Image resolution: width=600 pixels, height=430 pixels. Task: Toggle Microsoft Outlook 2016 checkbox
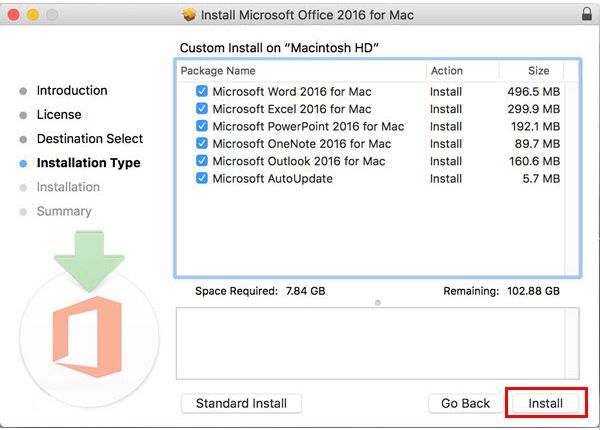click(x=202, y=161)
